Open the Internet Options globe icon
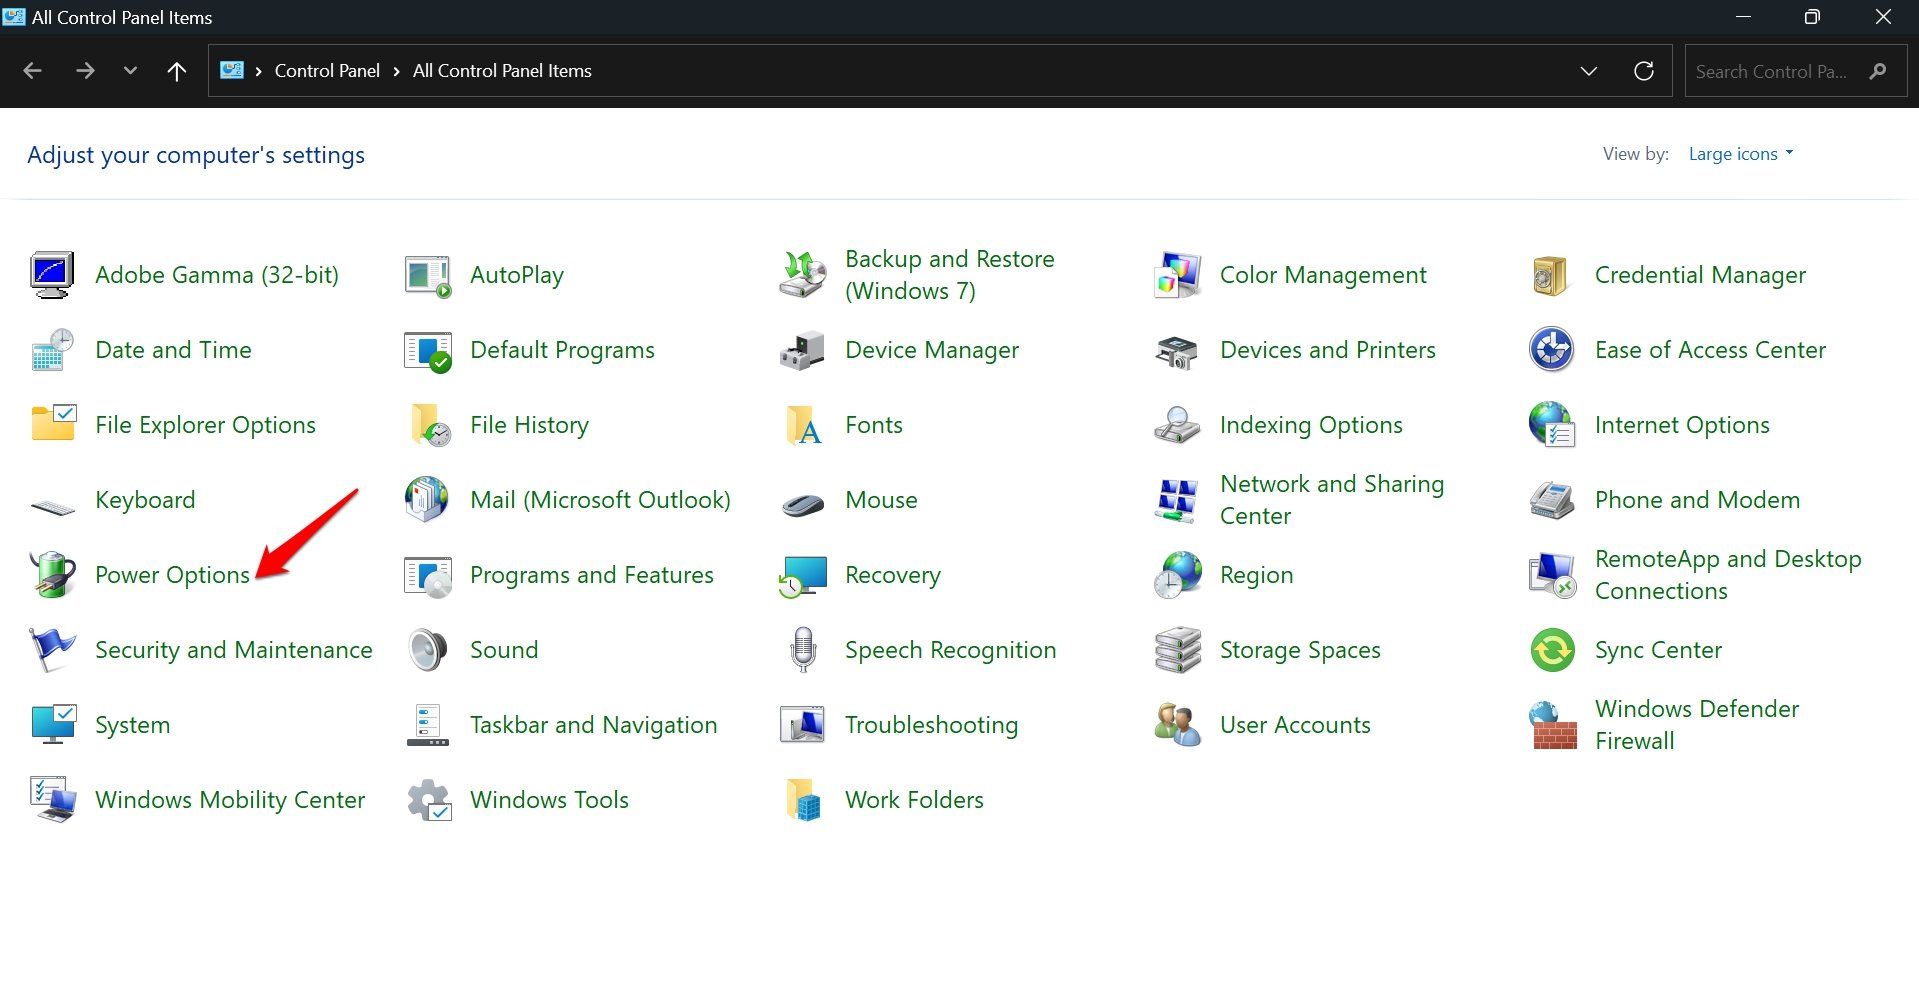 tap(1552, 424)
